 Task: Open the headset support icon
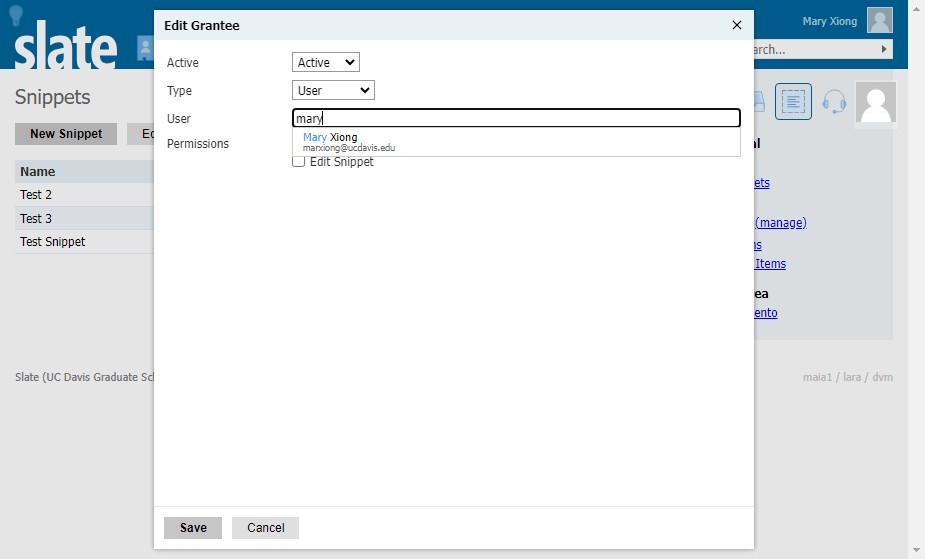tap(834, 101)
